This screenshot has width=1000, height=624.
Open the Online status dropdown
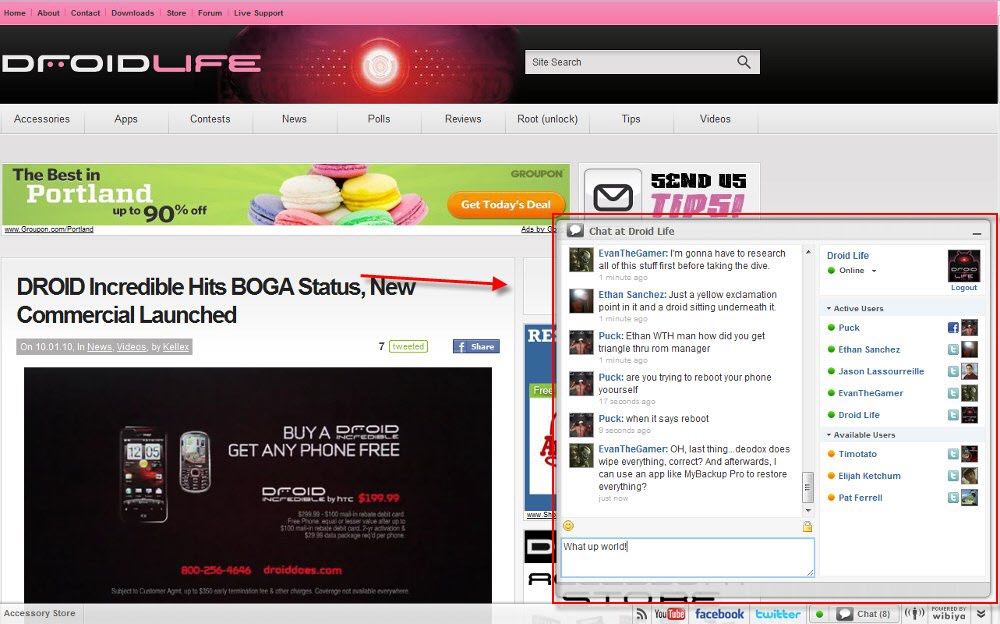click(x=873, y=271)
